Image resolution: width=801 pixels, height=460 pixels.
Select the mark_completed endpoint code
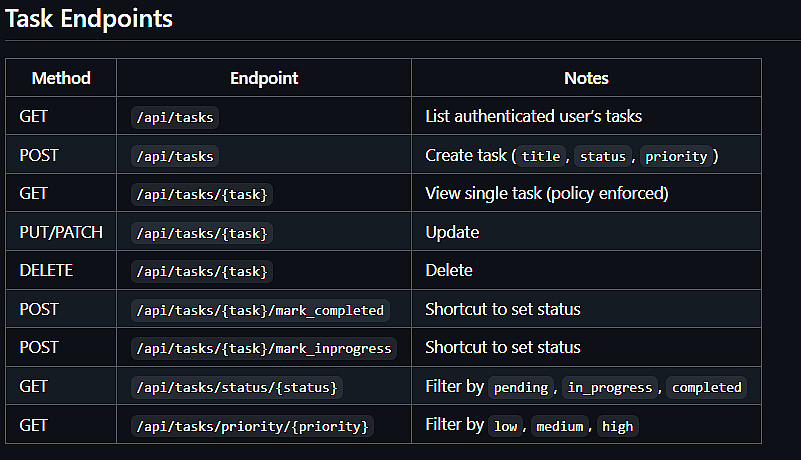click(x=260, y=310)
